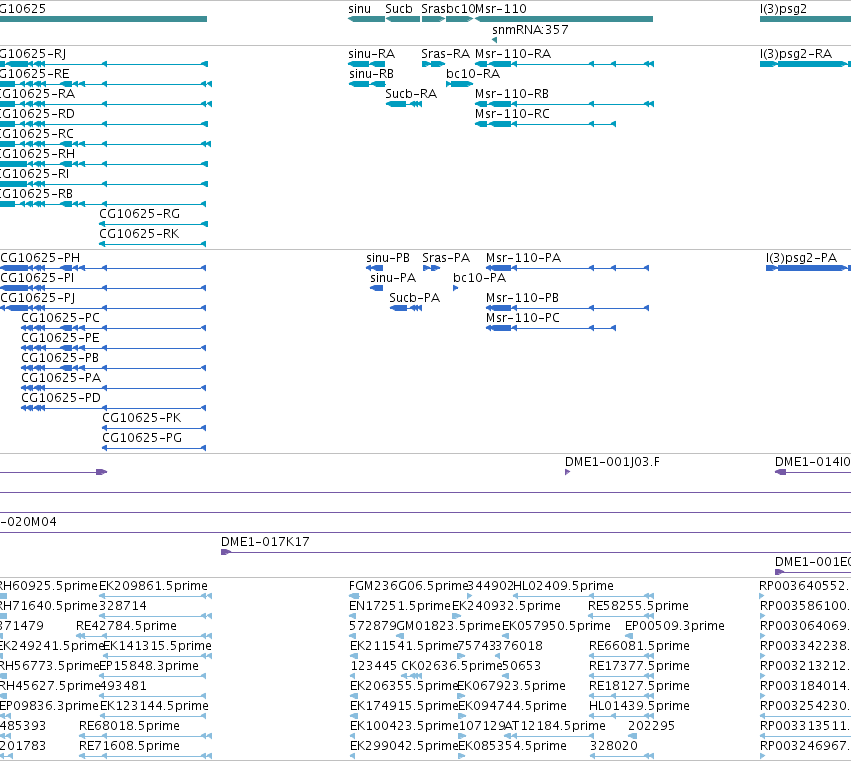This screenshot has height=761, width=851.
Task: Click the sinu gene label
Action: pyautogui.click(x=359, y=9)
